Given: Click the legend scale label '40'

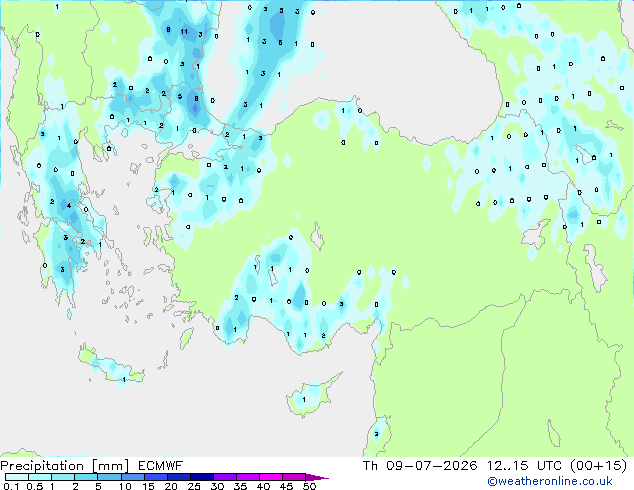Looking at the screenshot, I should (x=263, y=486).
